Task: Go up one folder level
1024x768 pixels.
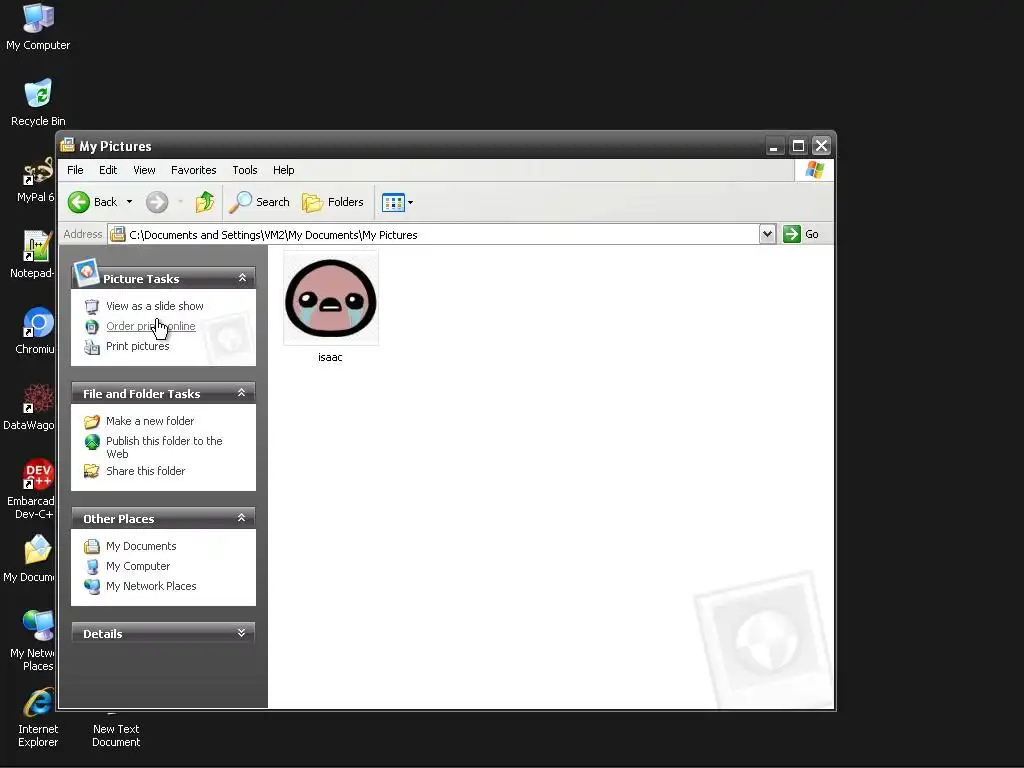Action: [x=204, y=202]
